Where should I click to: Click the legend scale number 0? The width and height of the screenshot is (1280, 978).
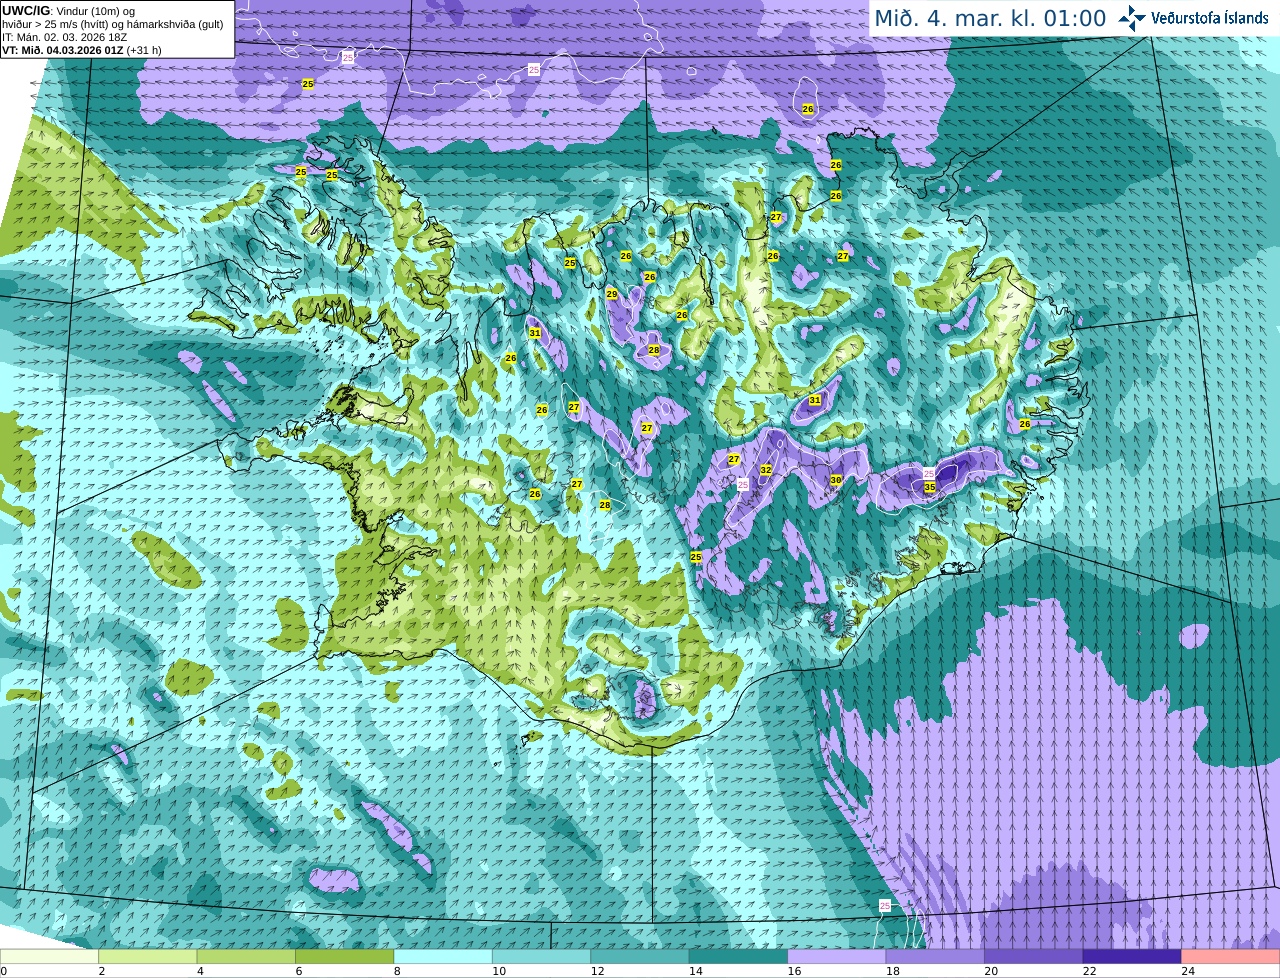(x=4, y=971)
